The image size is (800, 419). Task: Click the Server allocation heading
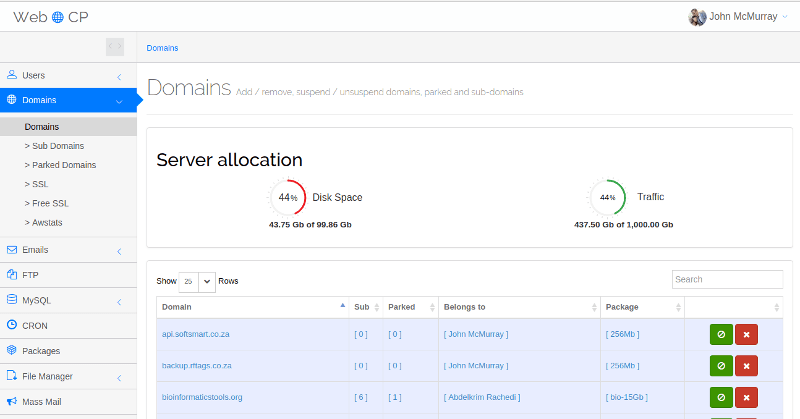pos(230,160)
